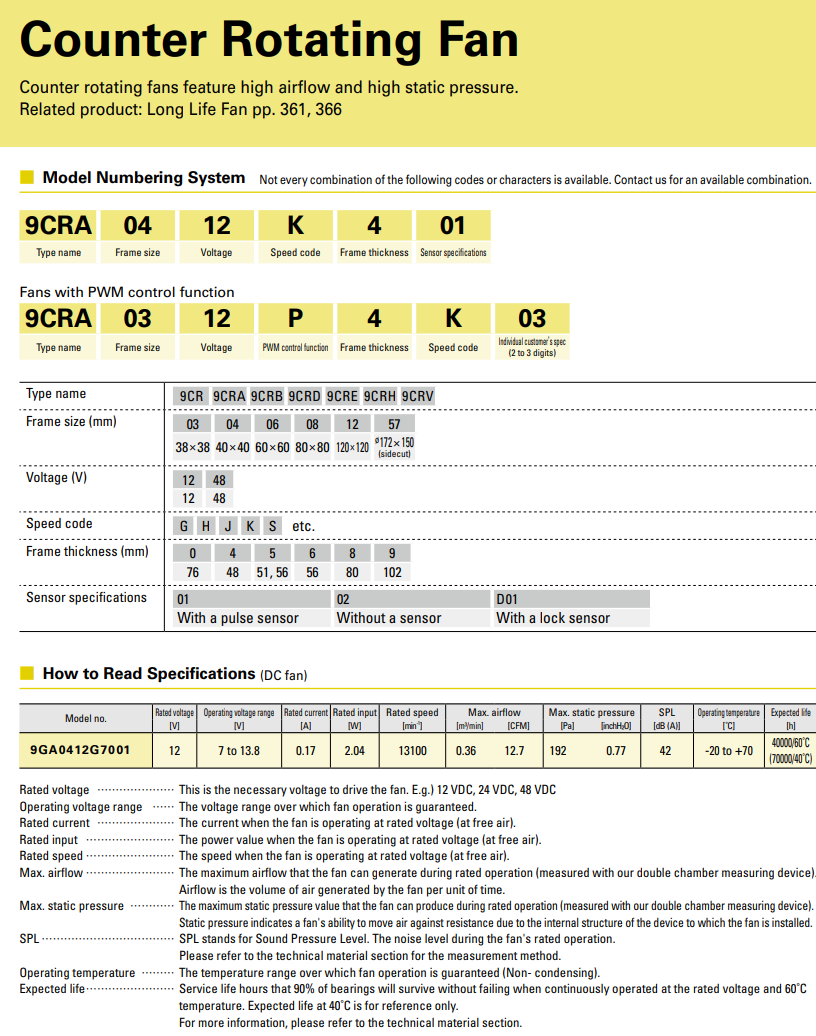
Task: Click the D01 sensor specification code
Action: (507, 599)
